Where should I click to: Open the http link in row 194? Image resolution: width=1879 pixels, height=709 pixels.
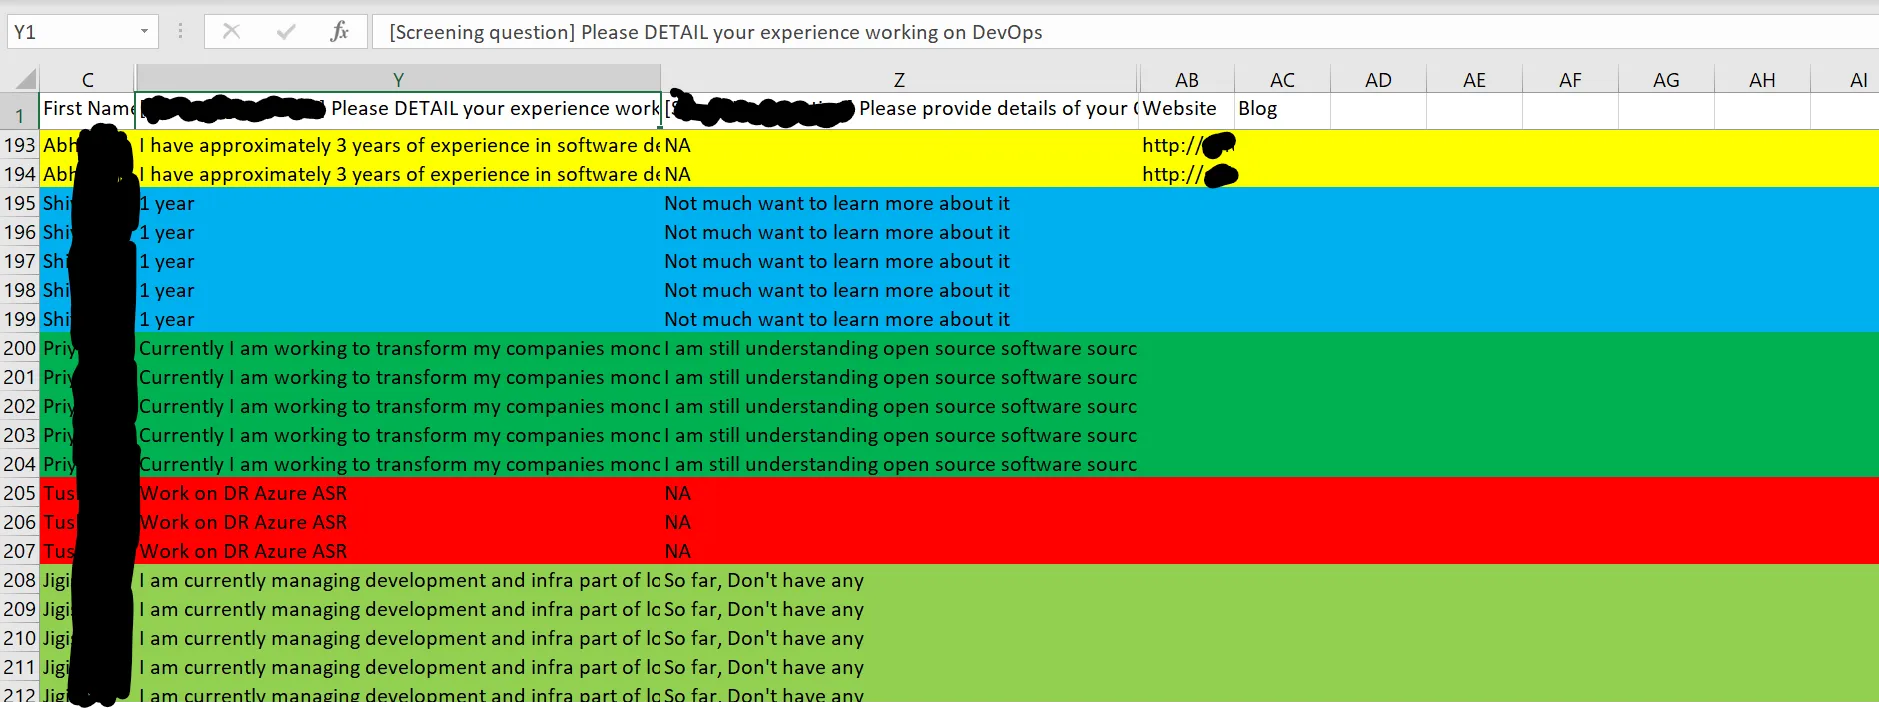[x=1172, y=175]
